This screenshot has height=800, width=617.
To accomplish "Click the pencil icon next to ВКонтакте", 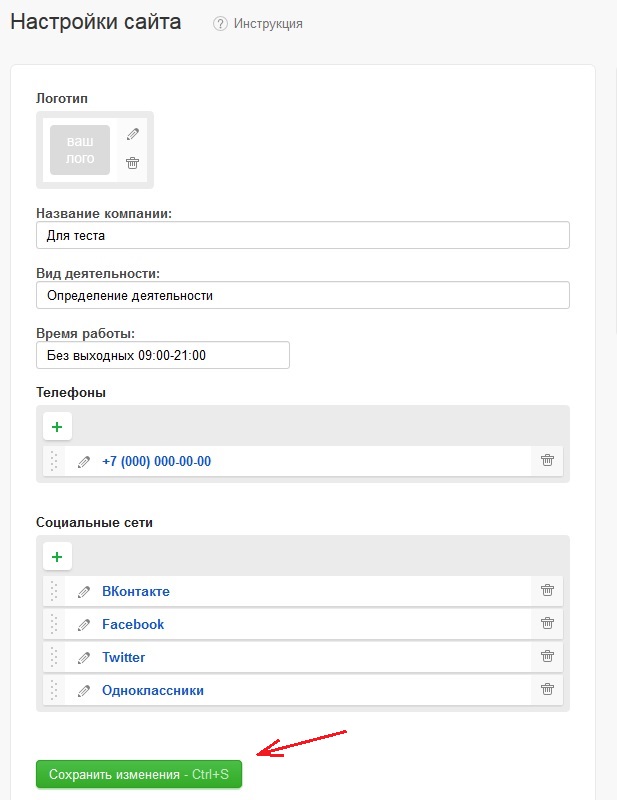I will coord(84,592).
